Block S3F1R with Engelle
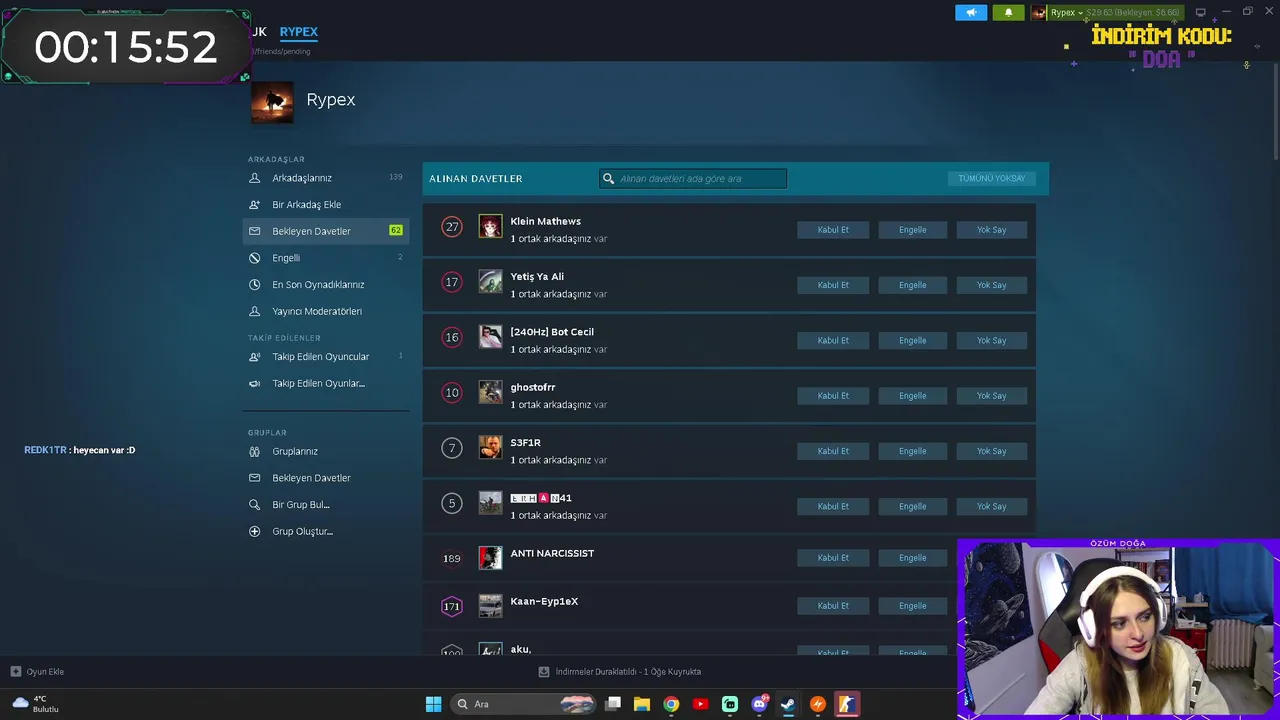This screenshot has height=720, width=1280. [912, 451]
